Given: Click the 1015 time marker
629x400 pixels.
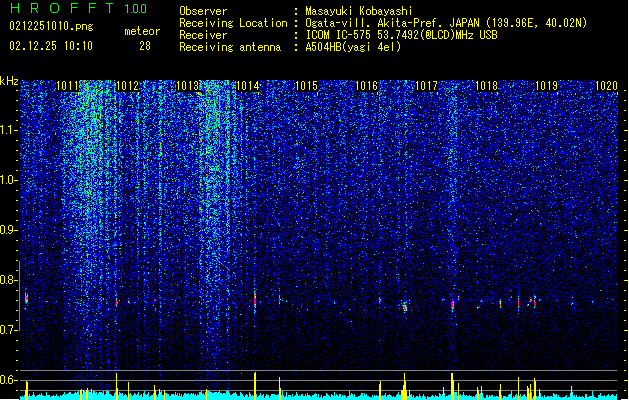Looking at the screenshot, I should [x=306, y=86].
